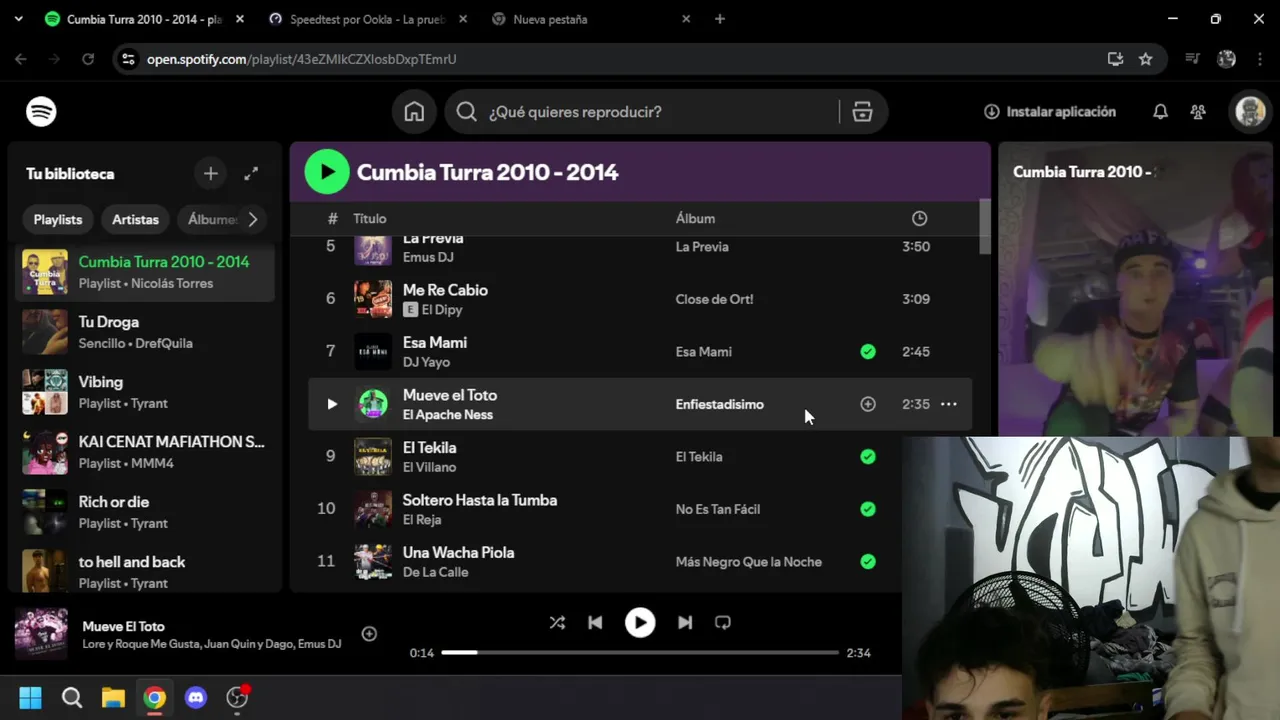Click the search magnifier icon in Spotify

[x=466, y=112]
